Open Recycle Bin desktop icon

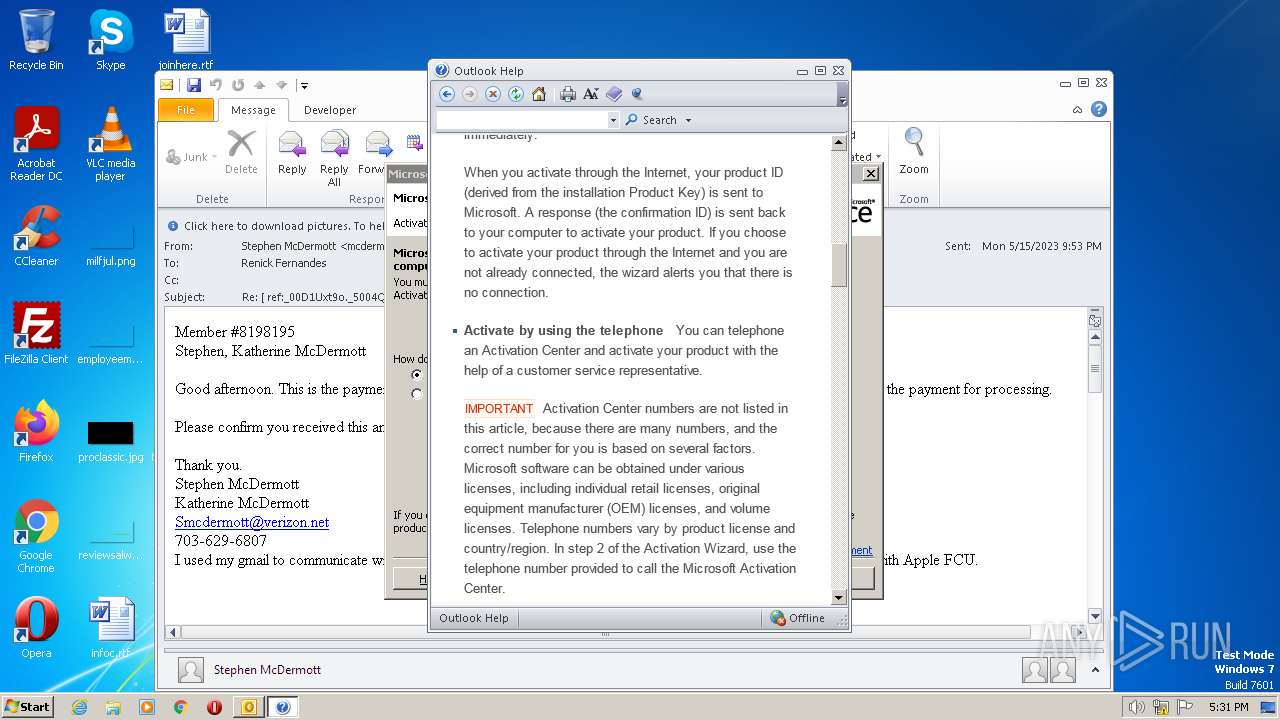coord(36,40)
